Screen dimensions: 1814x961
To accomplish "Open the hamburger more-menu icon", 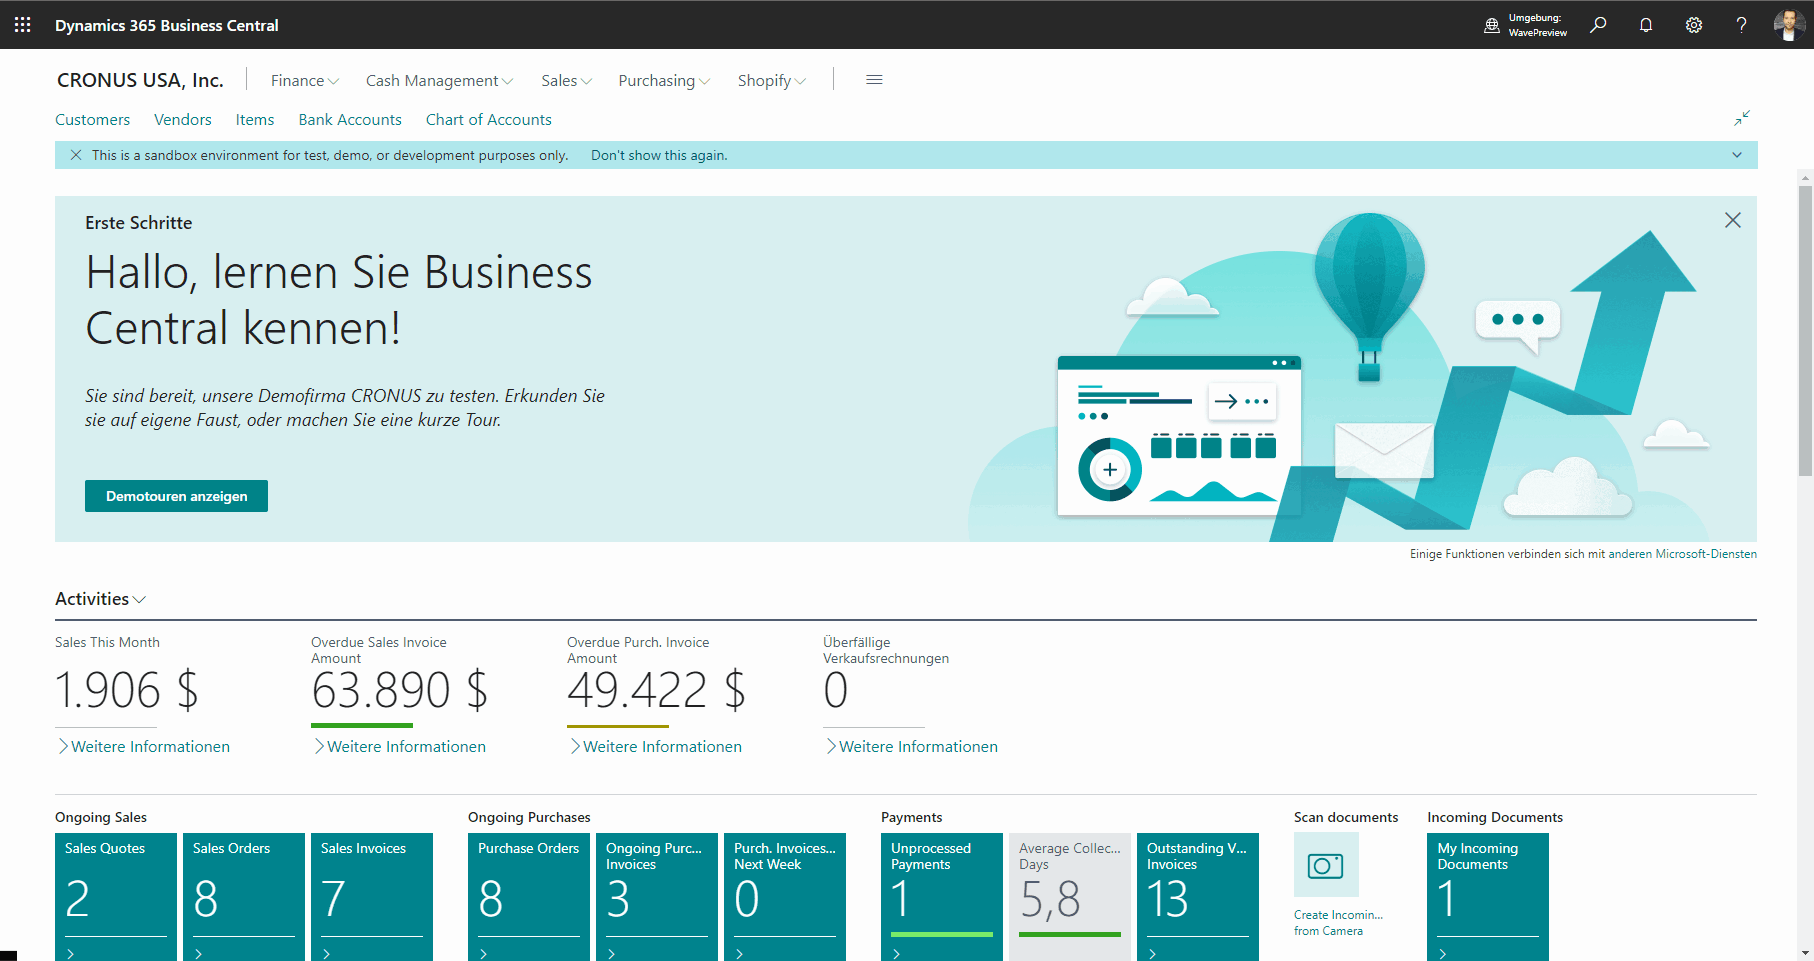I will (x=874, y=80).
